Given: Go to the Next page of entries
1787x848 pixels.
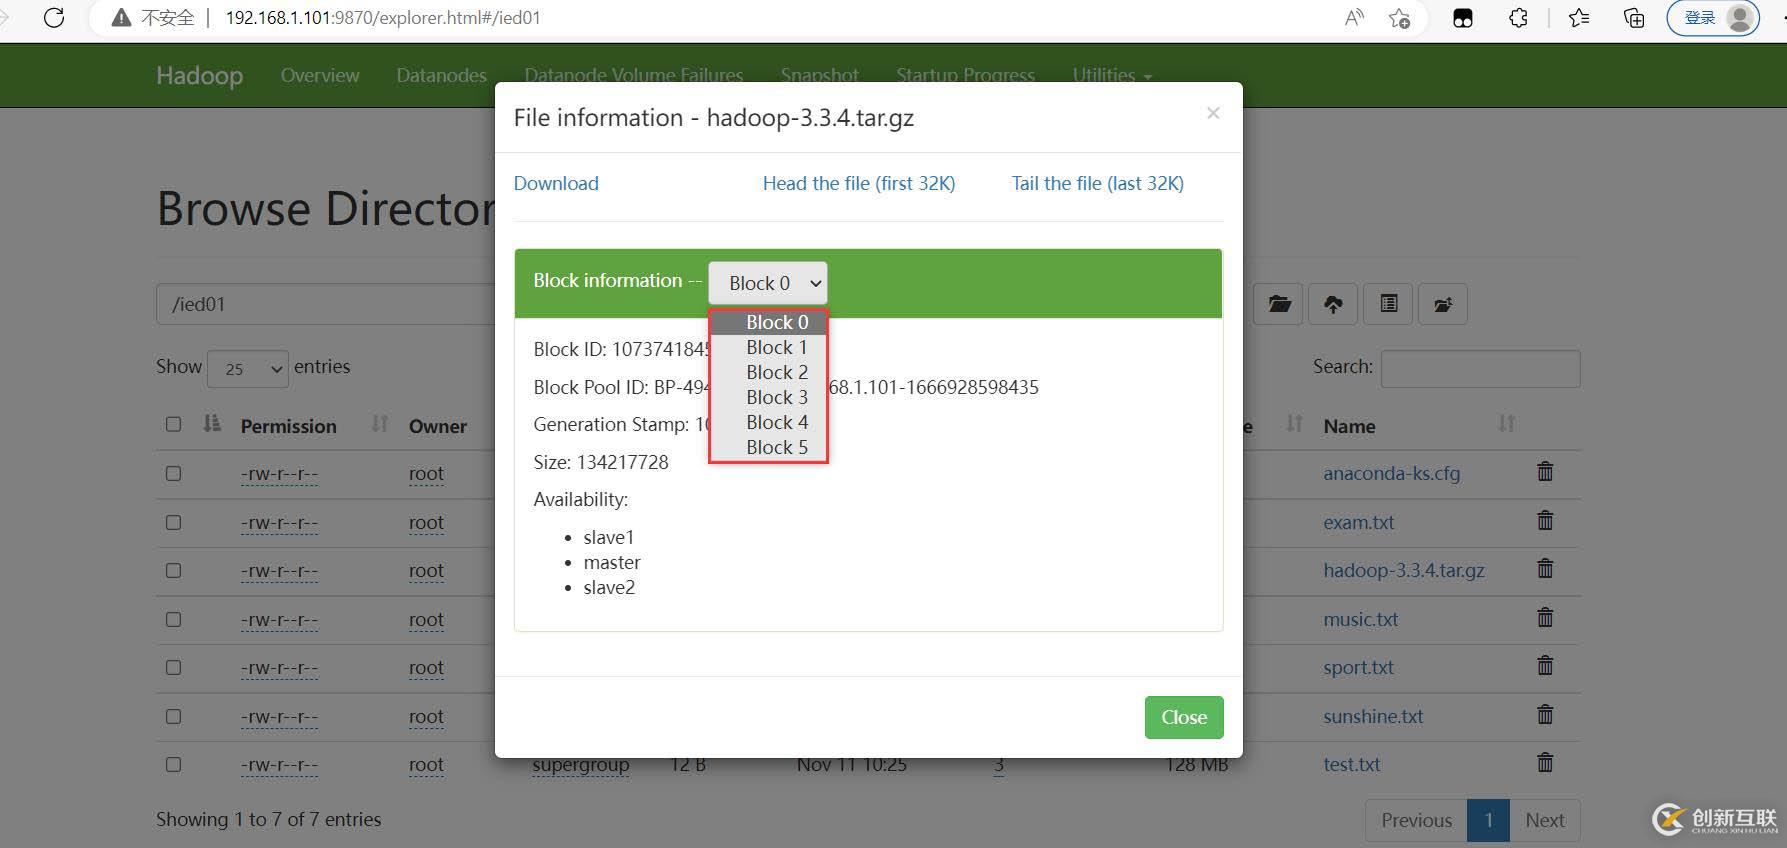Looking at the screenshot, I should pyautogui.click(x=1545, y=820).
